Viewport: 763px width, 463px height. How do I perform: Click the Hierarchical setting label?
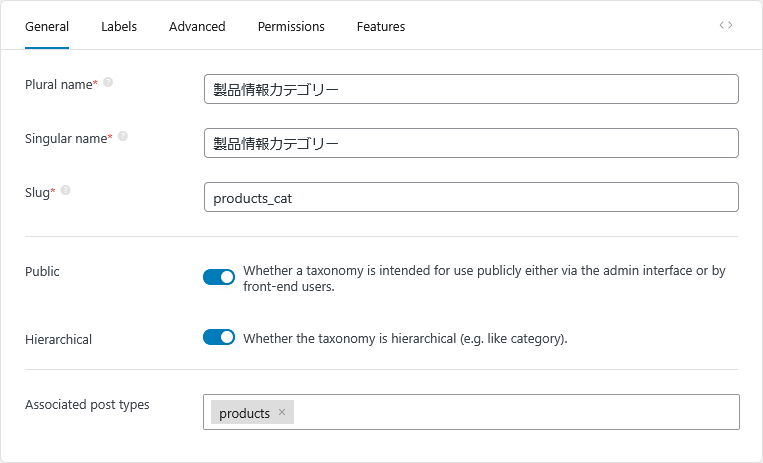click(58, 340)
